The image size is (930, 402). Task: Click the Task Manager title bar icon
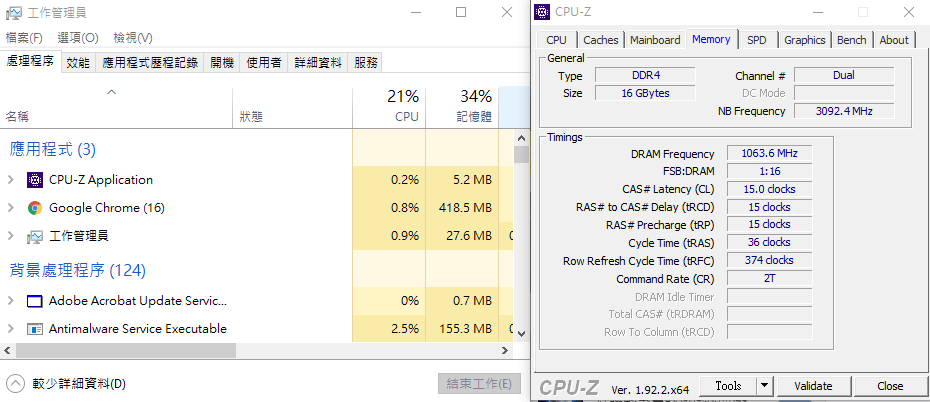pos(14,12)
